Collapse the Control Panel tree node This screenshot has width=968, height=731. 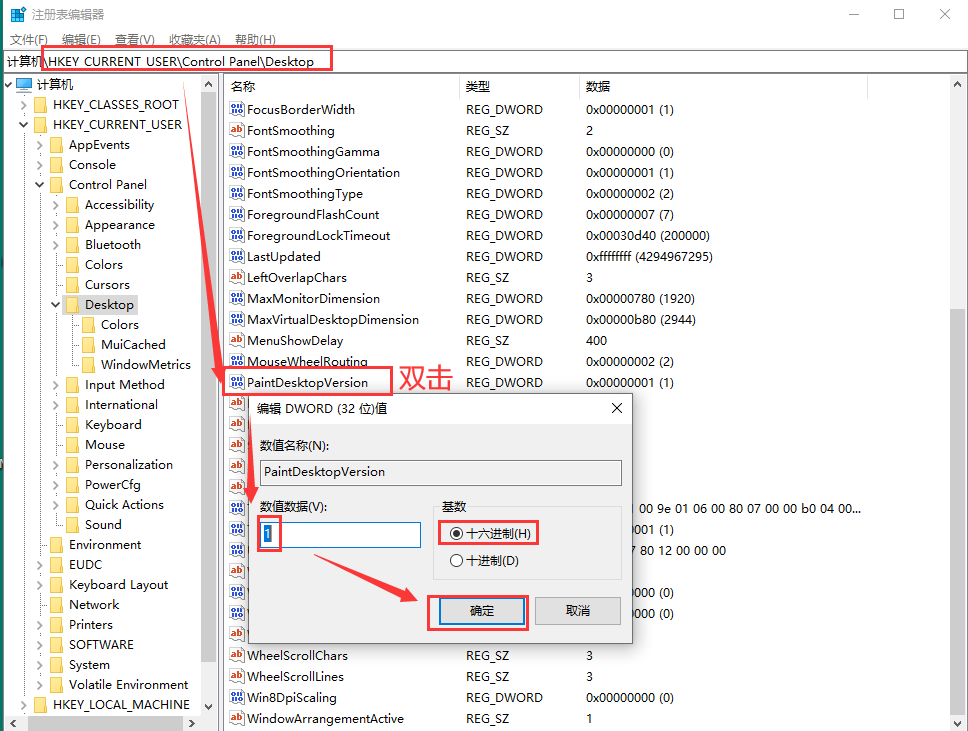point(40,185)
